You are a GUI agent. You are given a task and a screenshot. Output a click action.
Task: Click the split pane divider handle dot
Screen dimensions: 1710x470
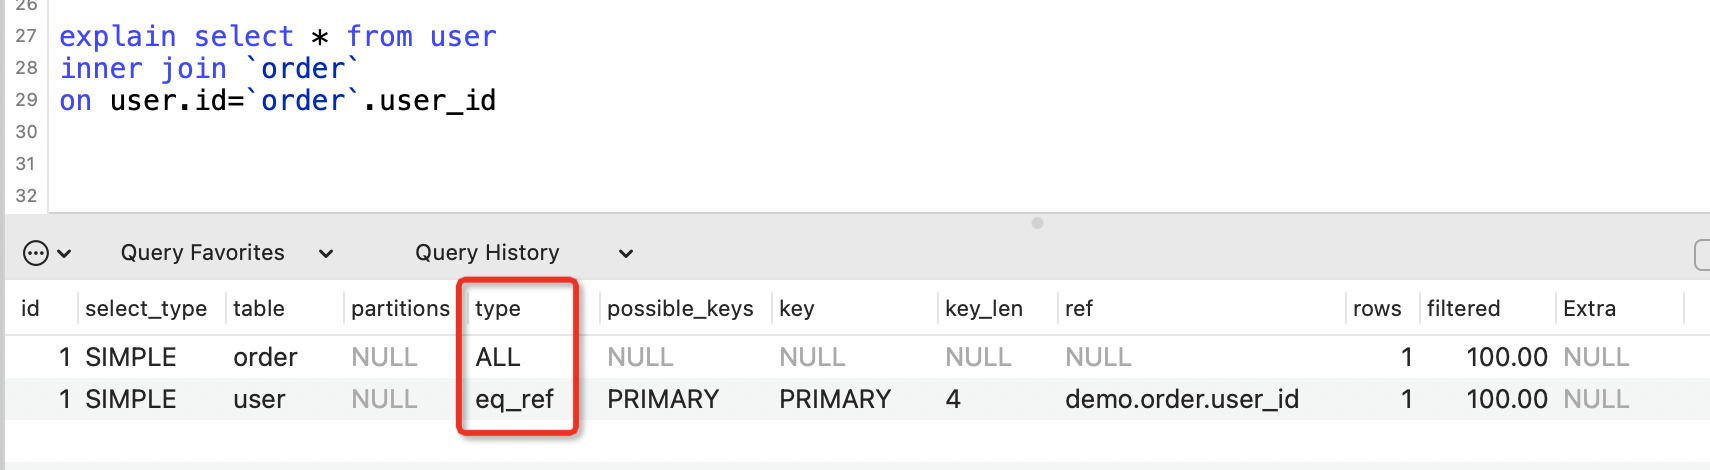(1037, 223)
